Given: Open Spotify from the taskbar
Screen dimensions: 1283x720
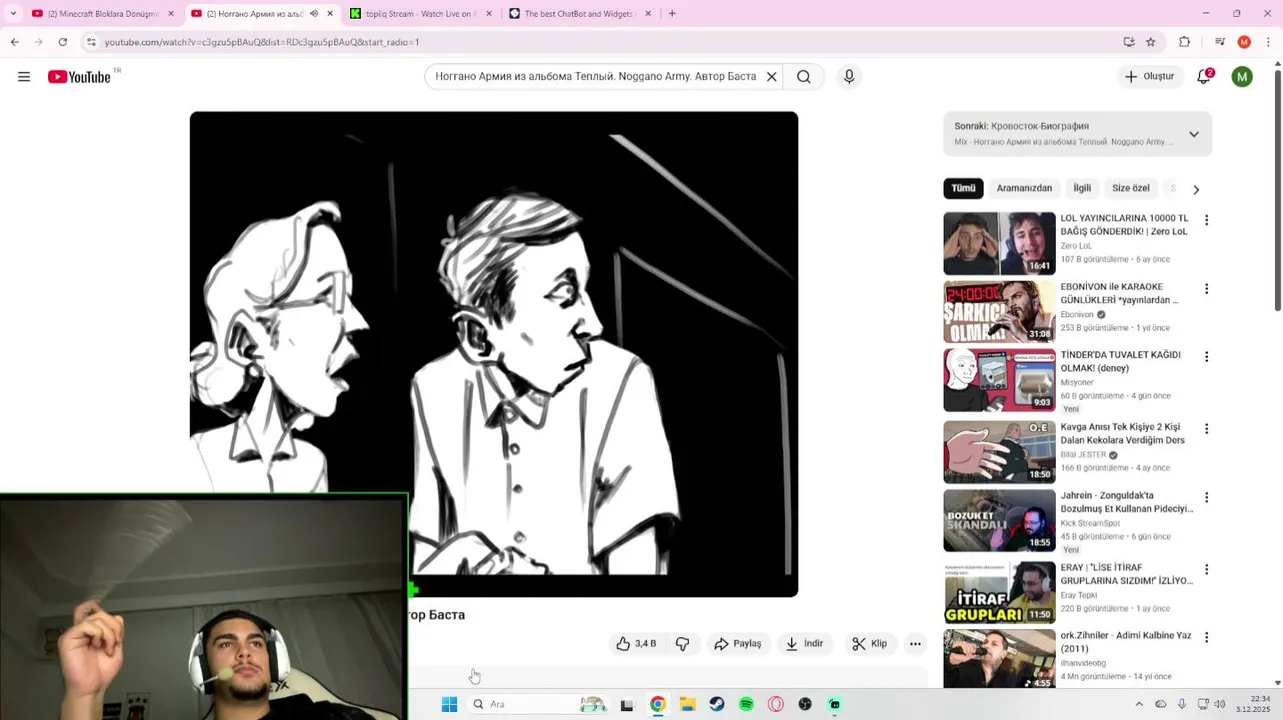Looking at the screenshot, I should (746, 704).
